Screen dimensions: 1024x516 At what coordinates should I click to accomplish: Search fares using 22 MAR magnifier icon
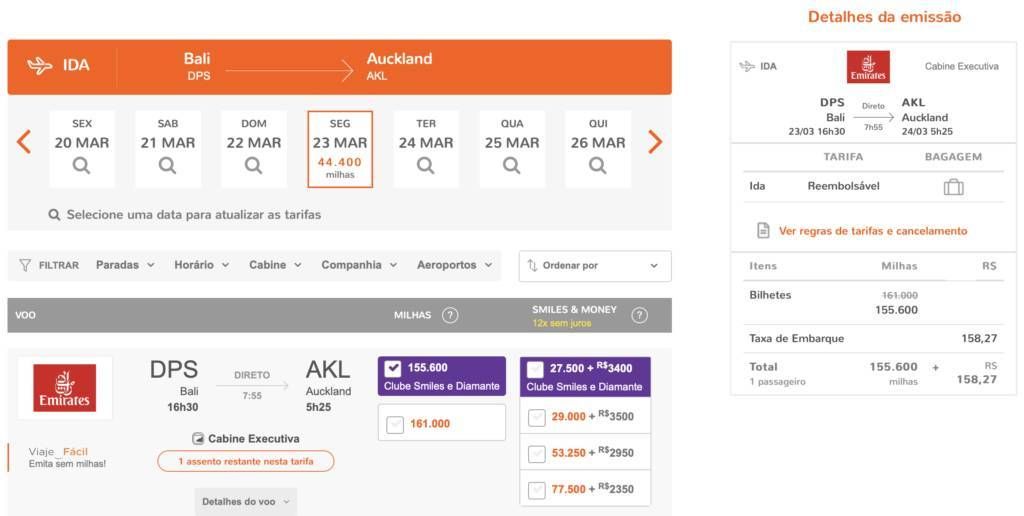253,166
